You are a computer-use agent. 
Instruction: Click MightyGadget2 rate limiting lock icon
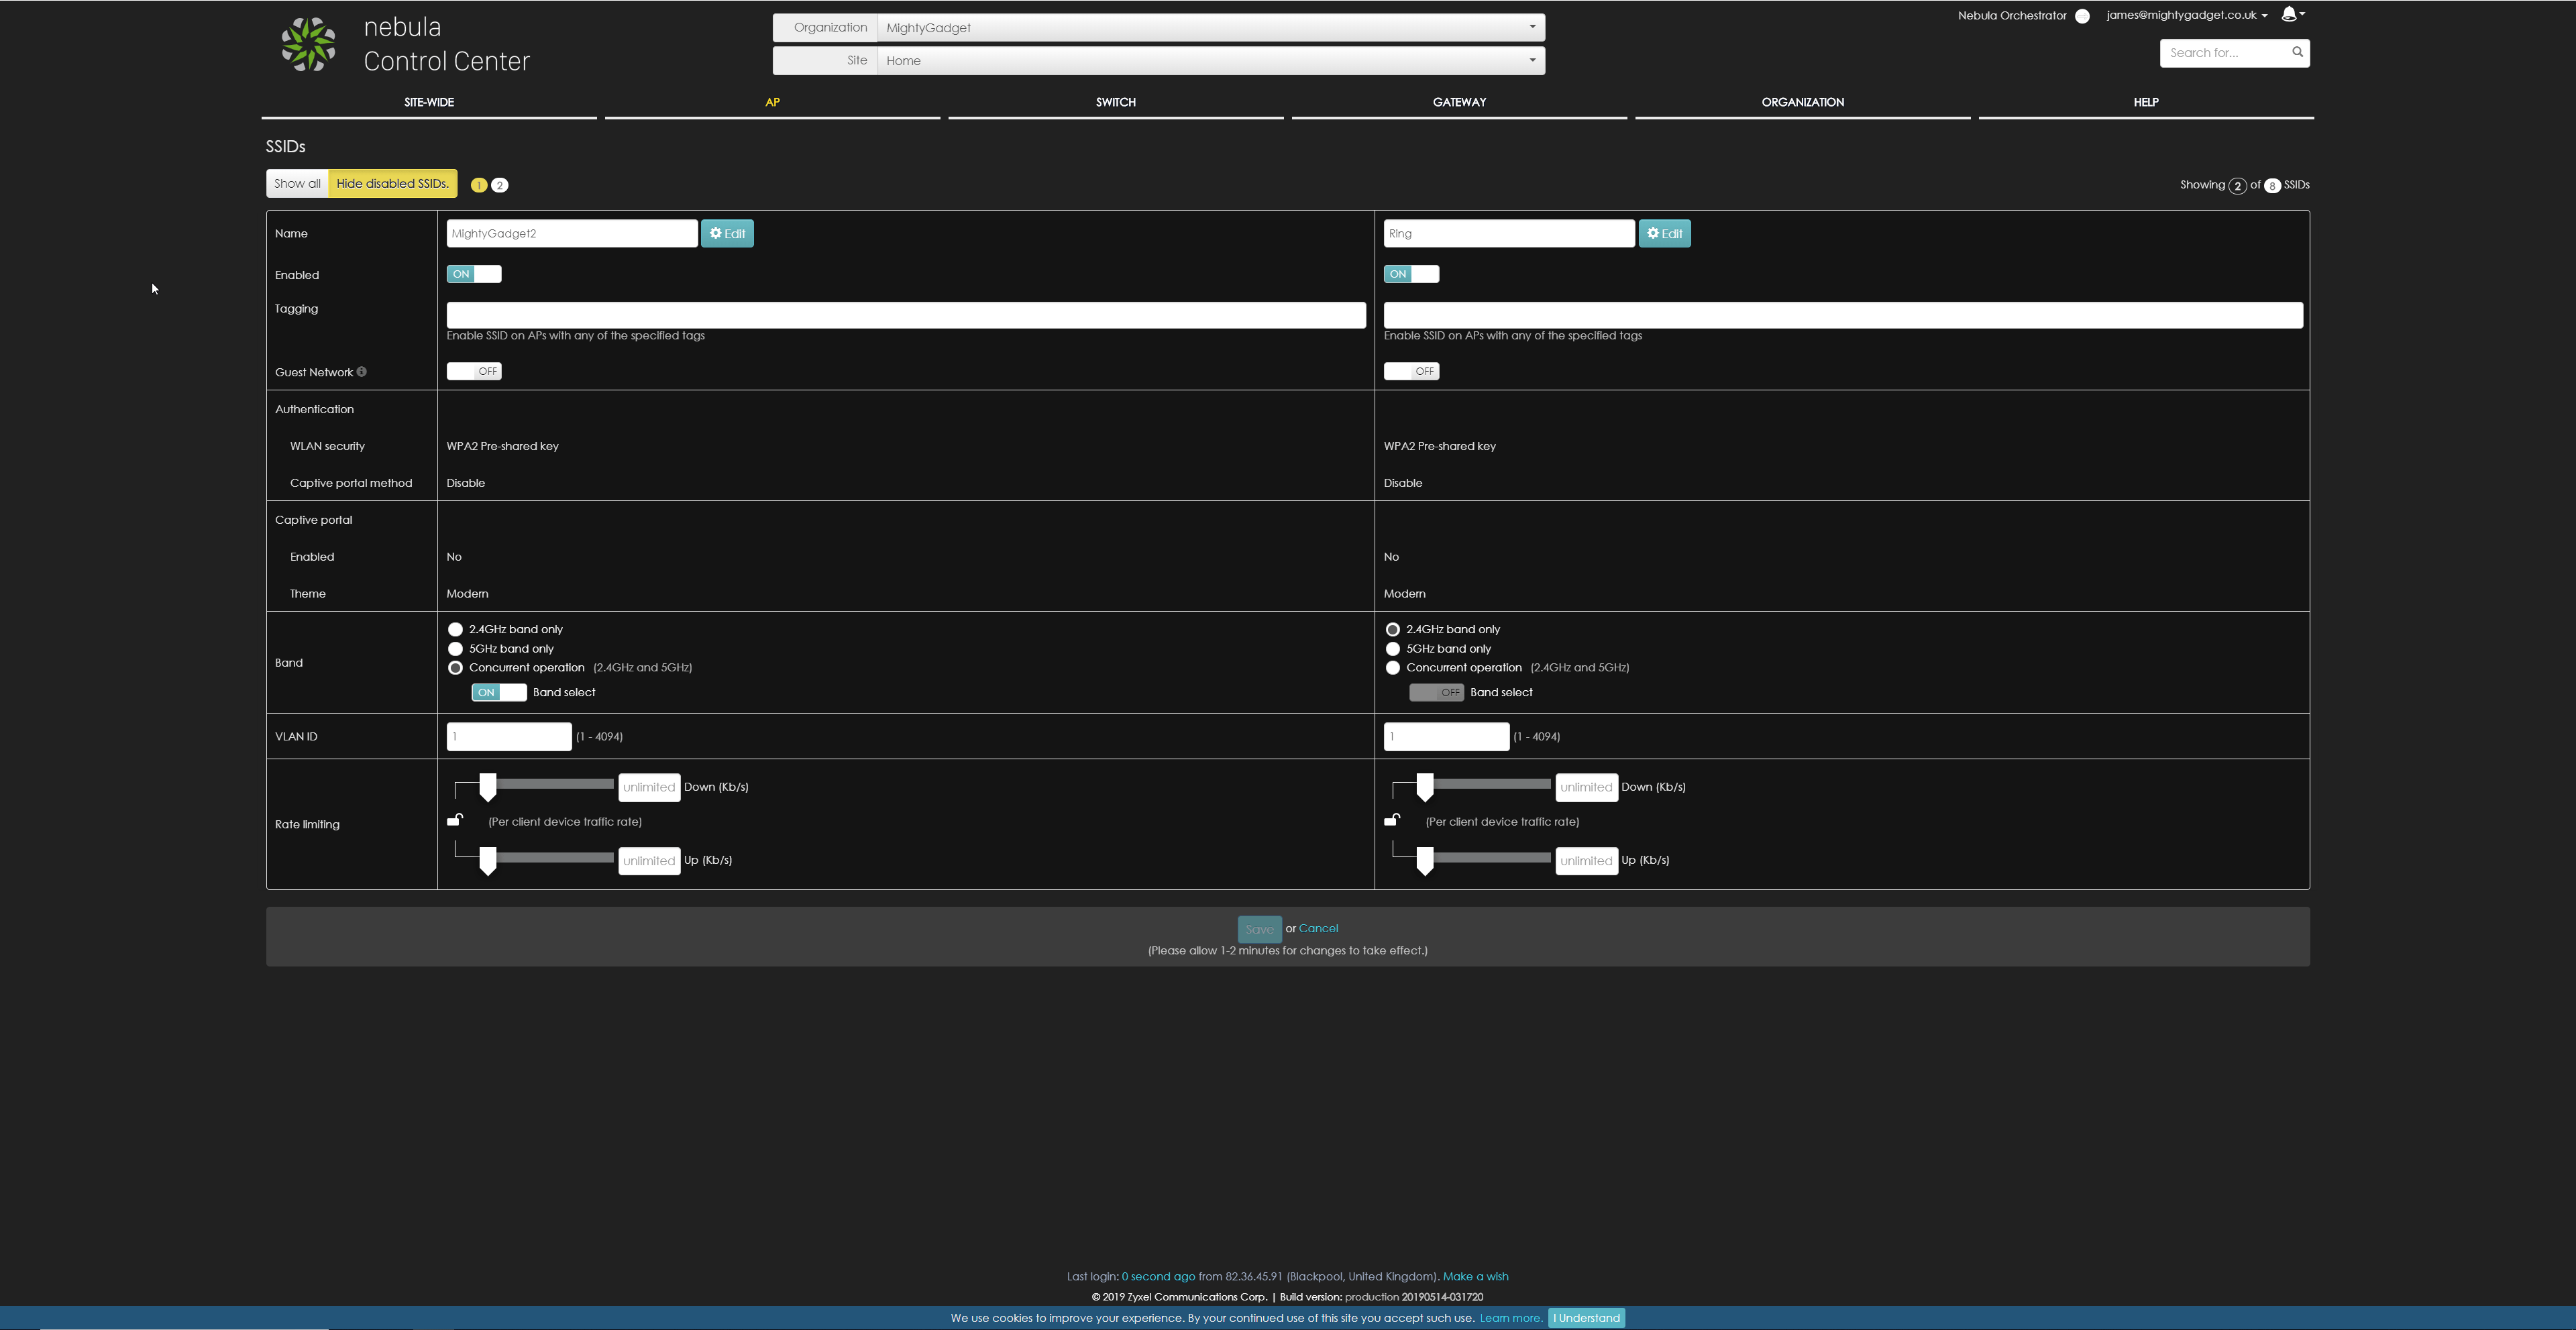[455, 820]
